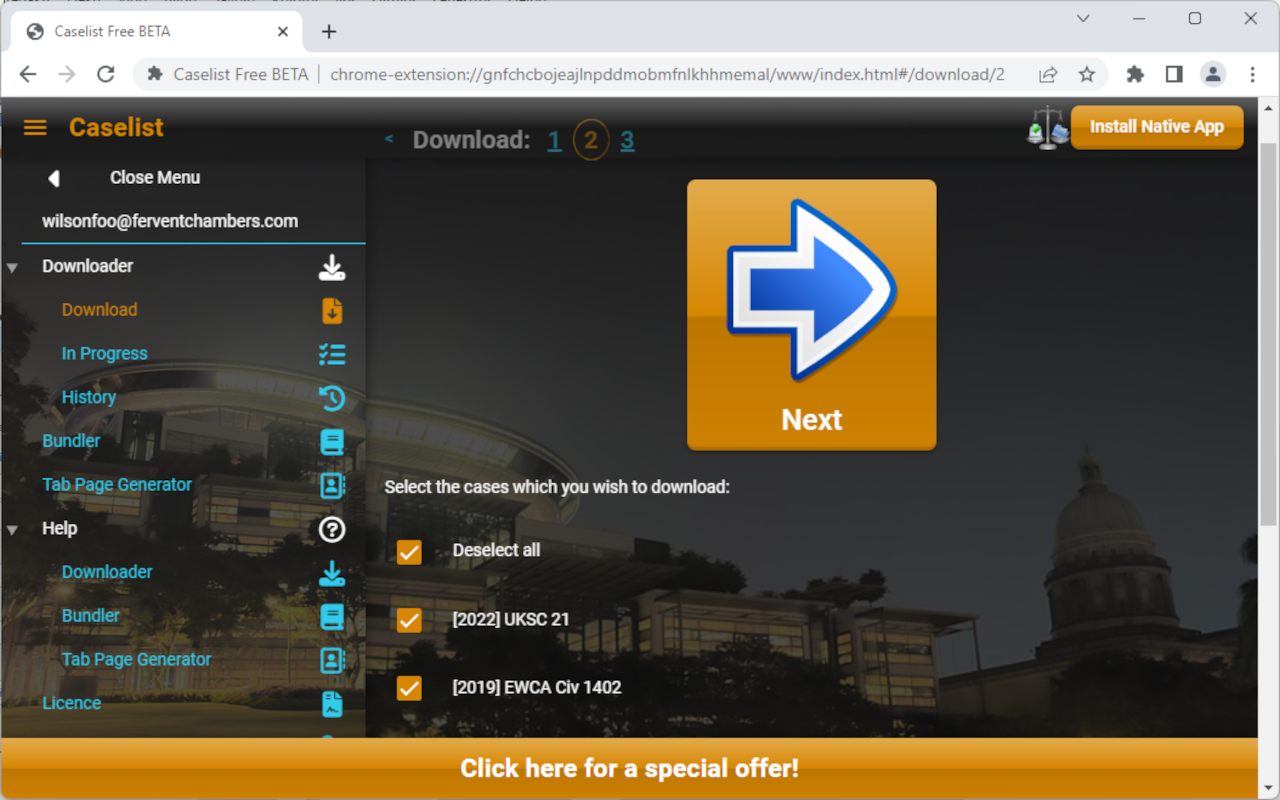1280x800 pixels.
Task: Click the Tab Page Generator main menu item
Action: coord(117,484)
